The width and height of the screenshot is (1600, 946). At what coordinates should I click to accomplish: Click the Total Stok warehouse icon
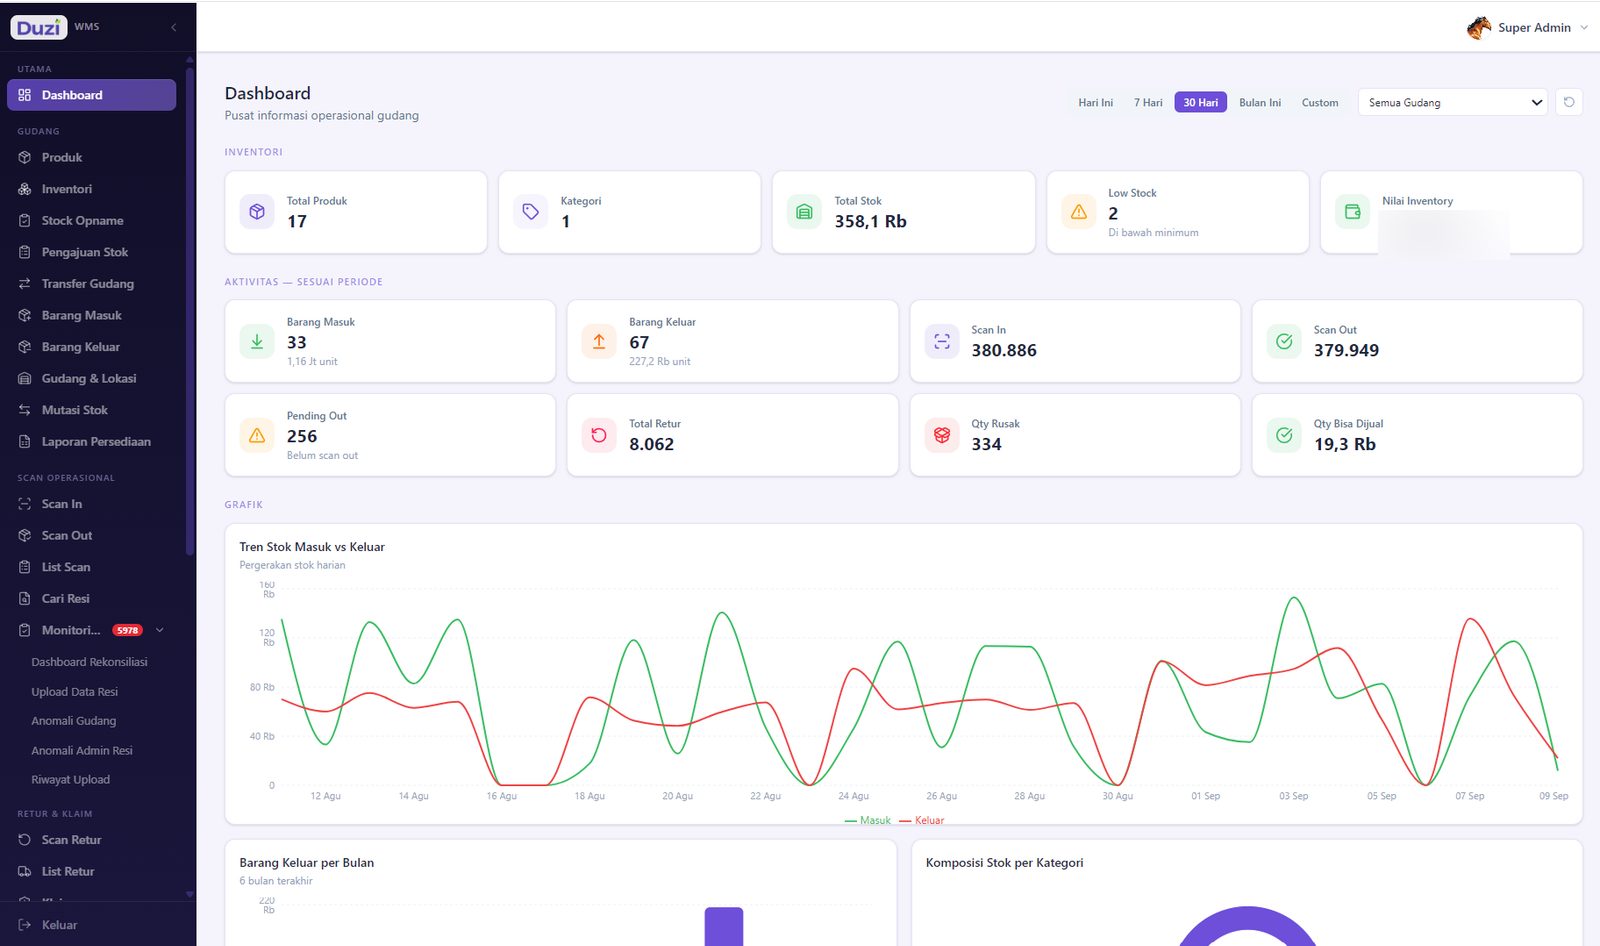point(804,212)
